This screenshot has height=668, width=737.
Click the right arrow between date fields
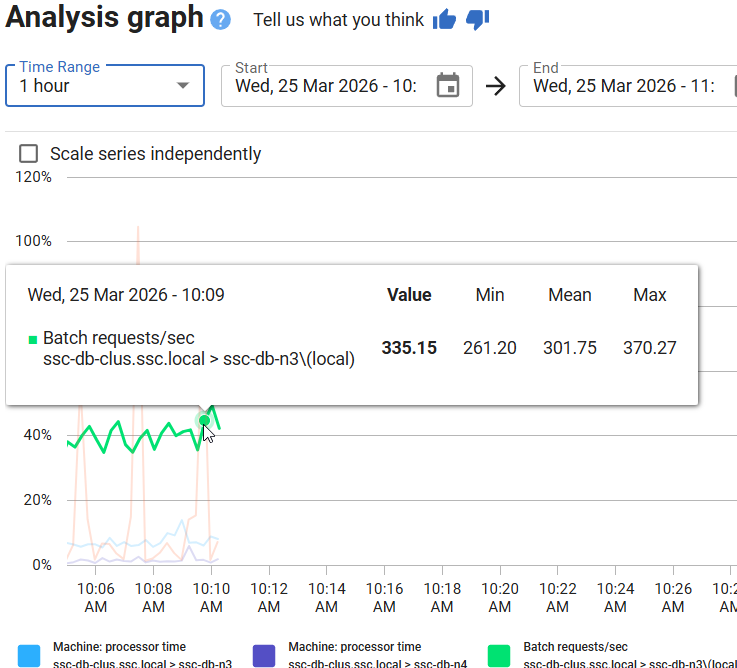(495, 85)
